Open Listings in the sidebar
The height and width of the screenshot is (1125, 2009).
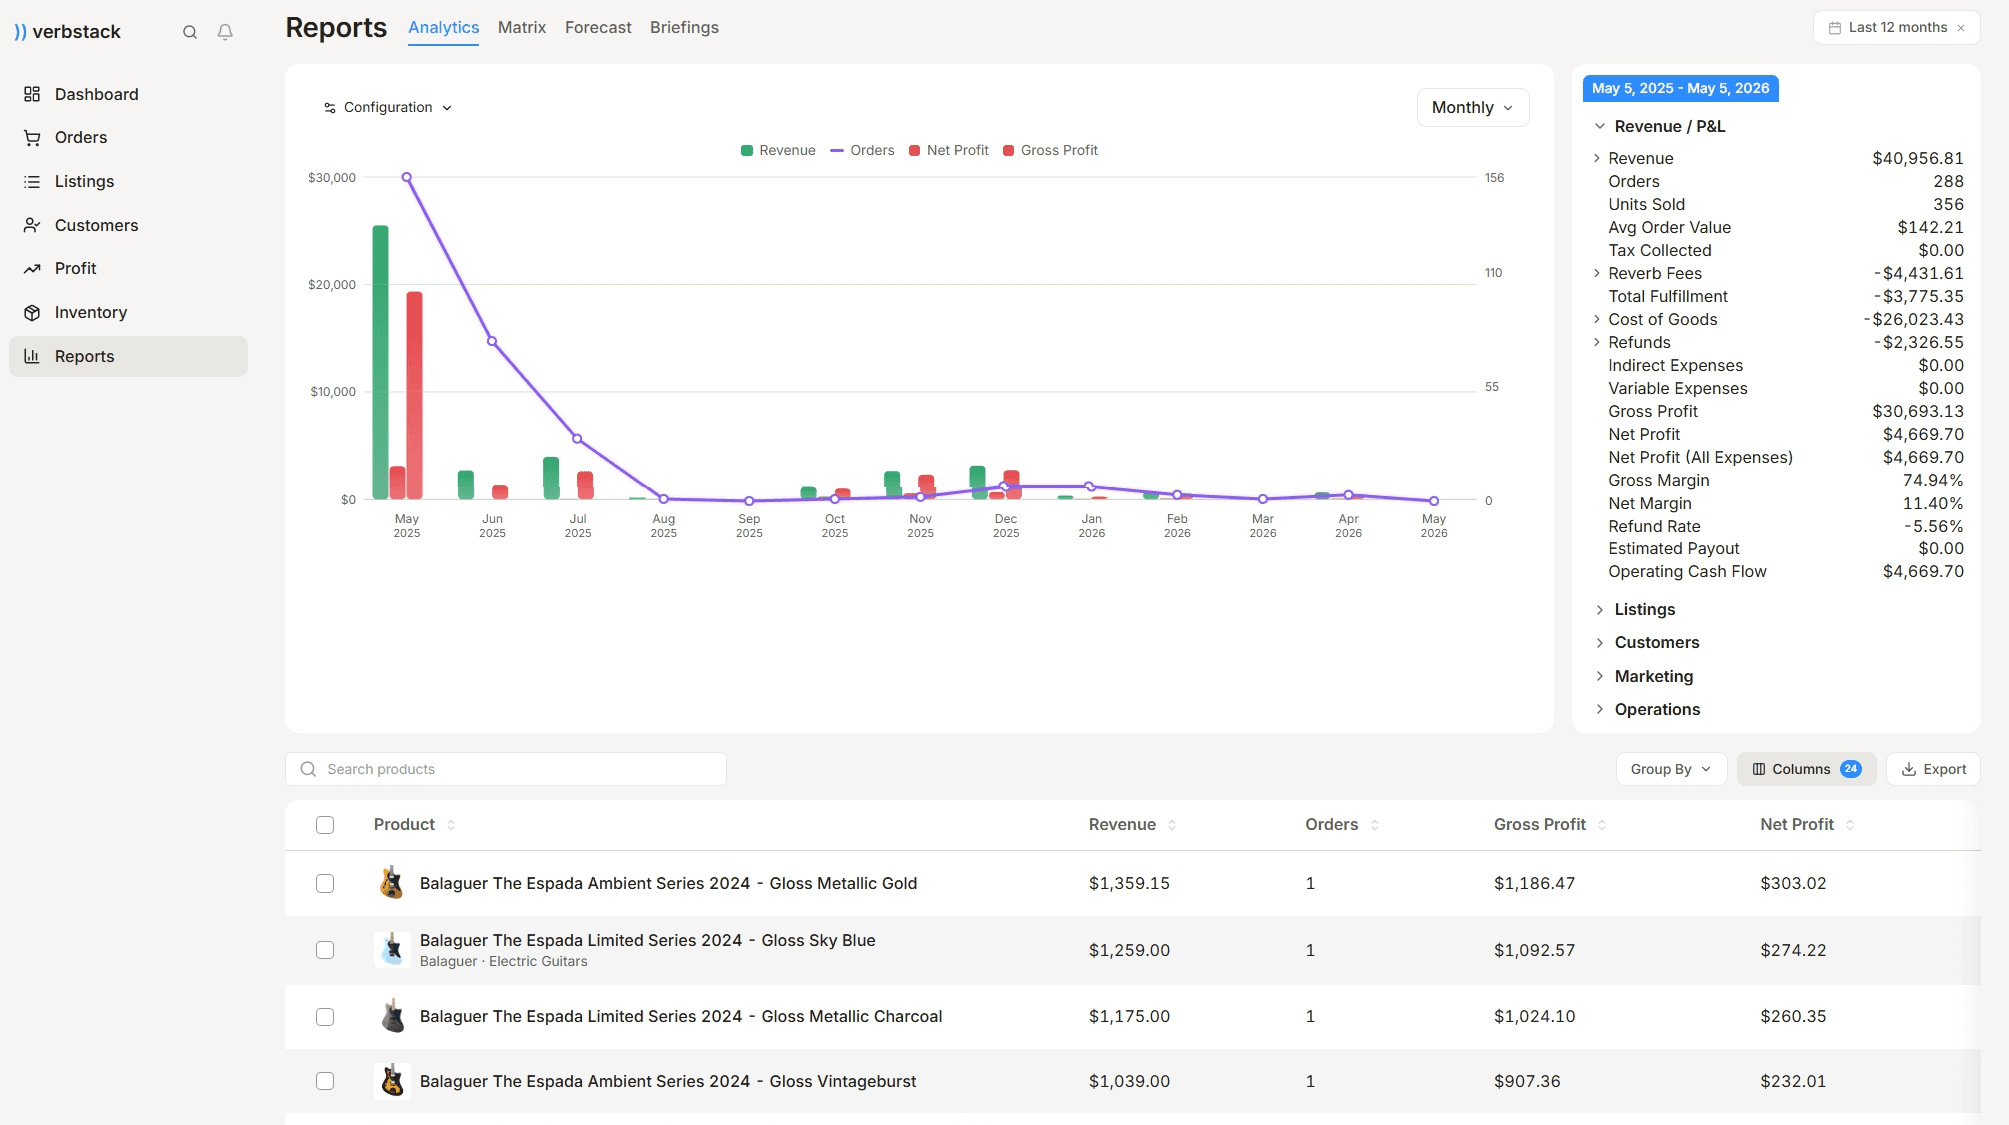tap(128, 181)
